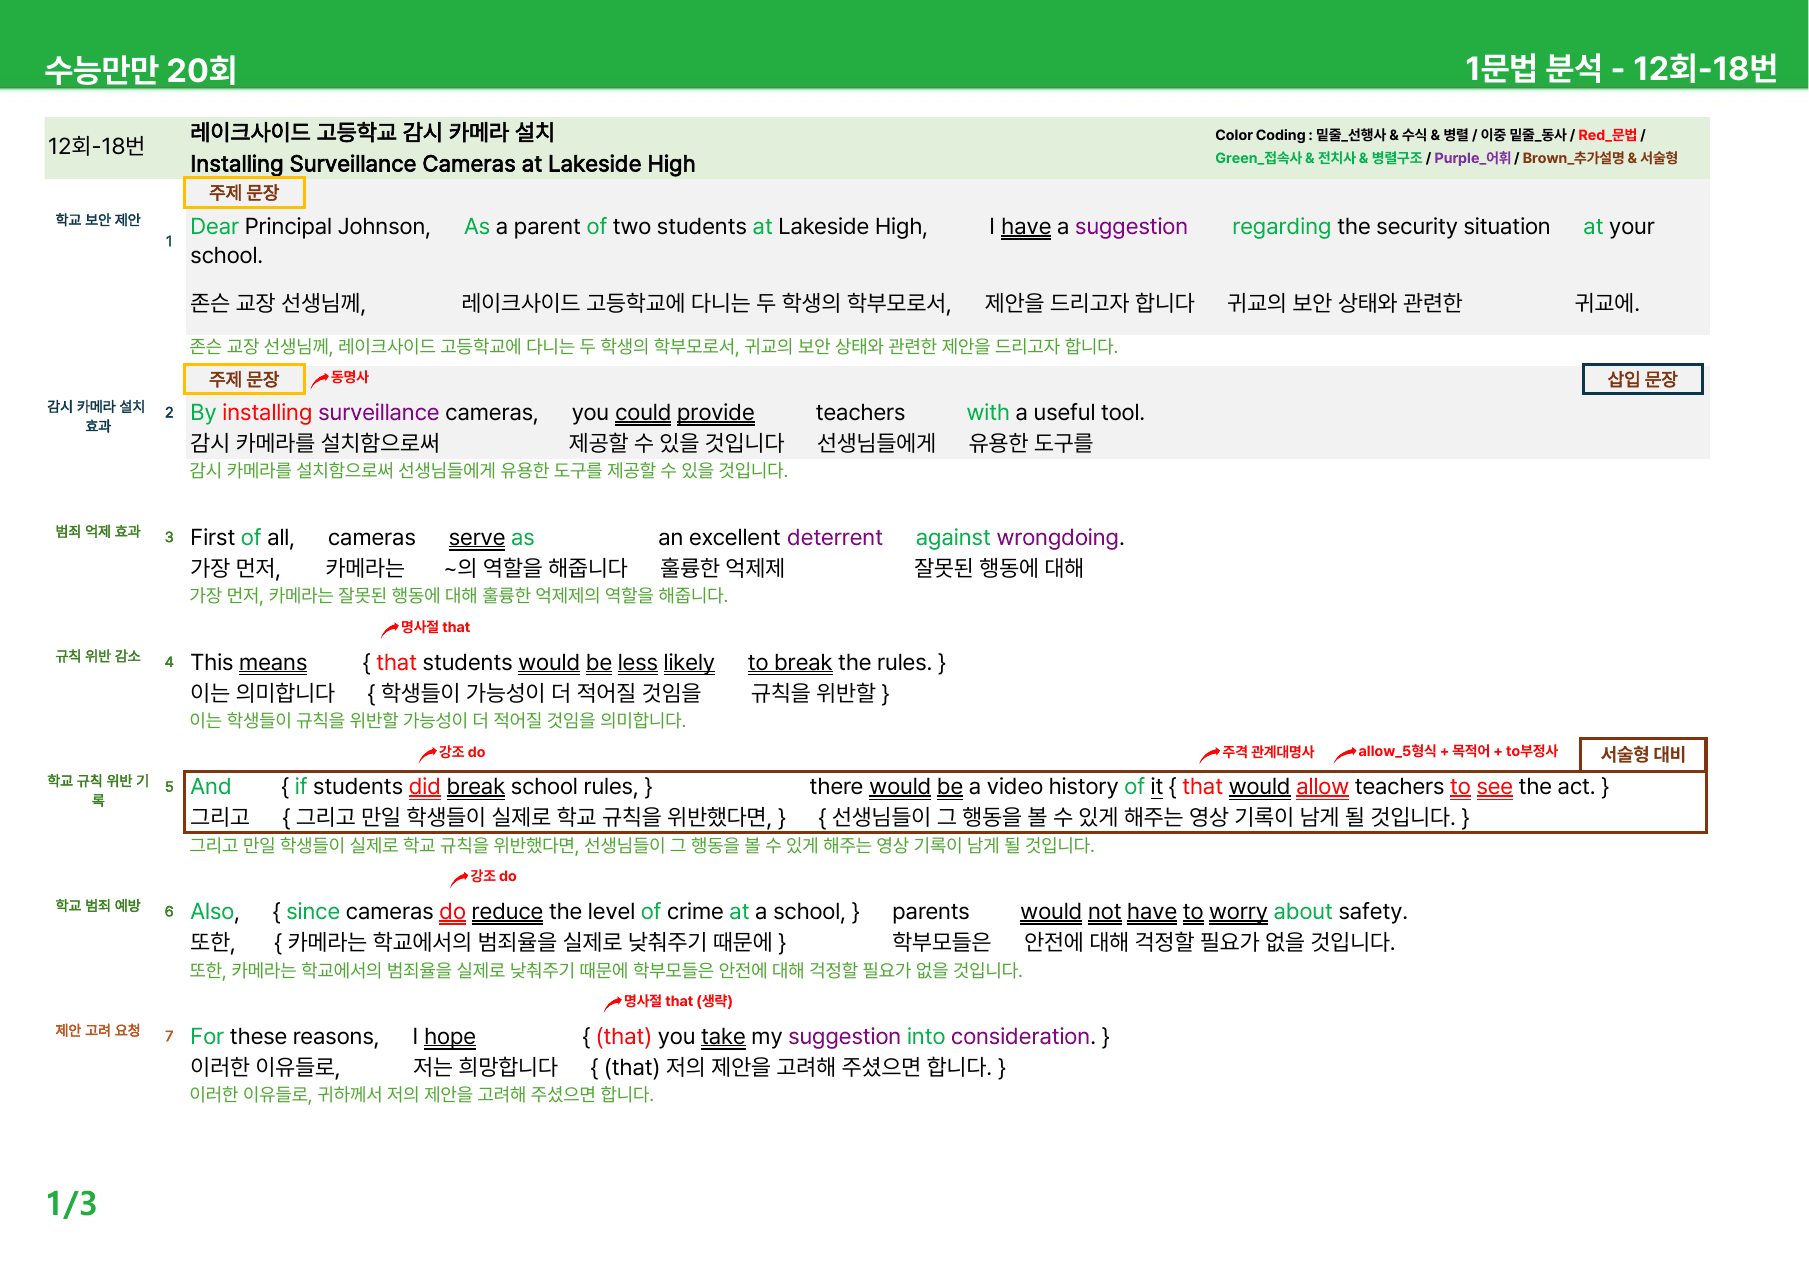1809x1279 pixels.
Task: Click the purple word suggestion in sentence 1
Action: pos(1131,227)
